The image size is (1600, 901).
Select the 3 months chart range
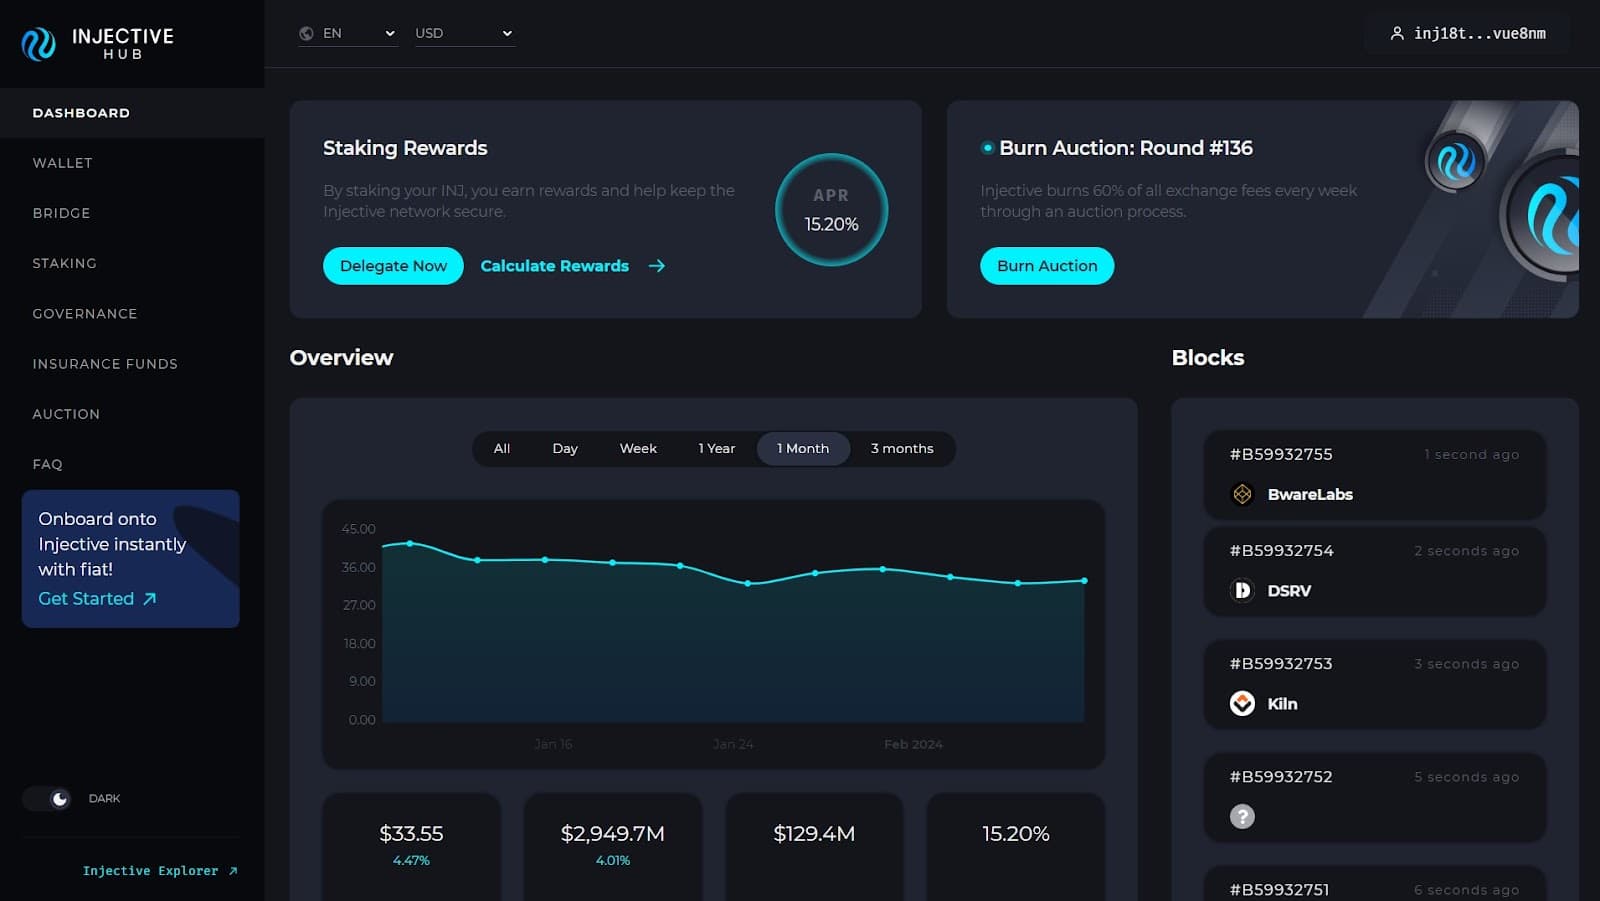[901, 449]
